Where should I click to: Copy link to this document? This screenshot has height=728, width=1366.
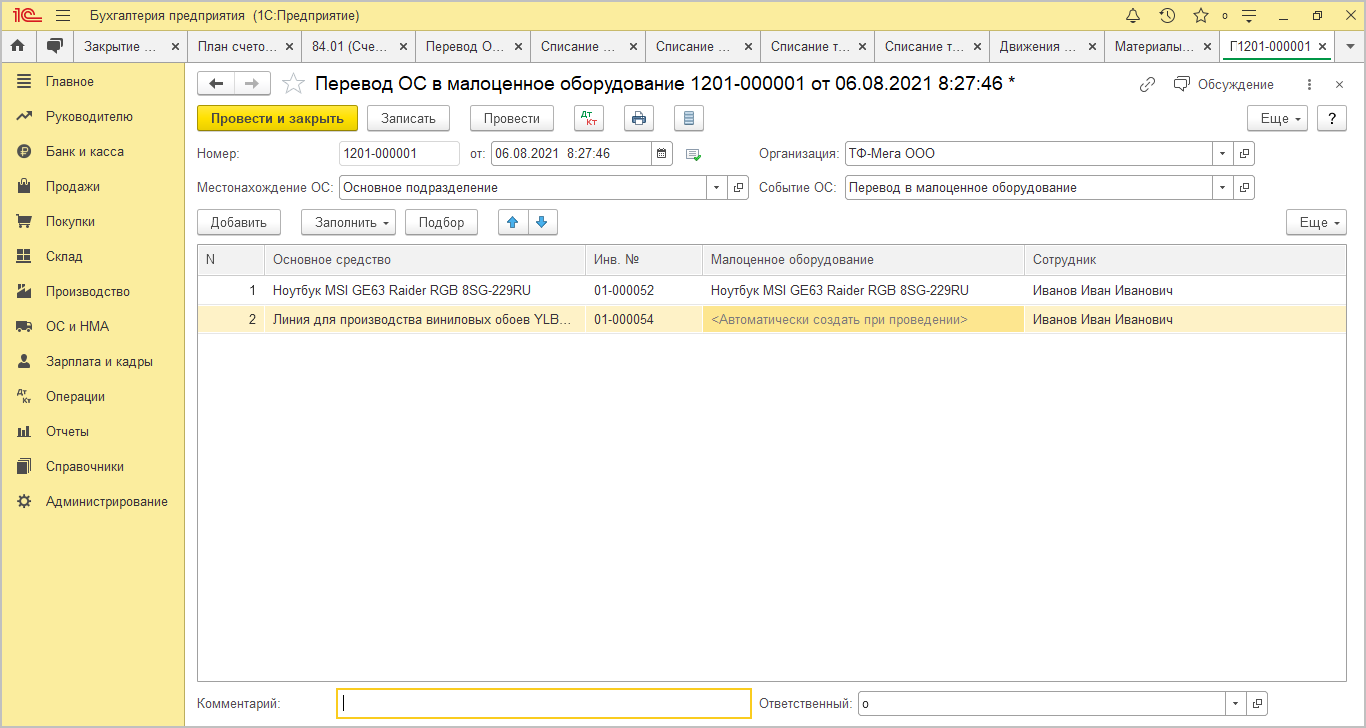(1147, 85)
